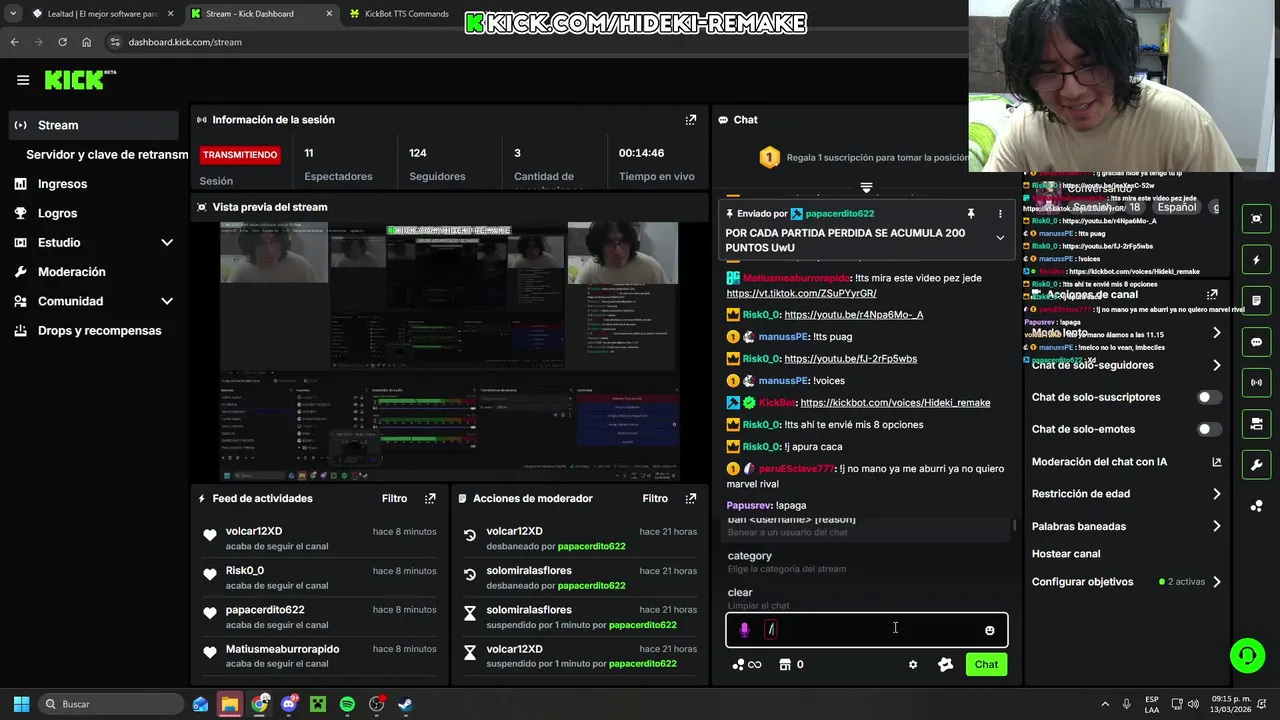
Task: Pop out the Acciones de moderador panel
Action: pyautogui.click(x=690, y=498)
